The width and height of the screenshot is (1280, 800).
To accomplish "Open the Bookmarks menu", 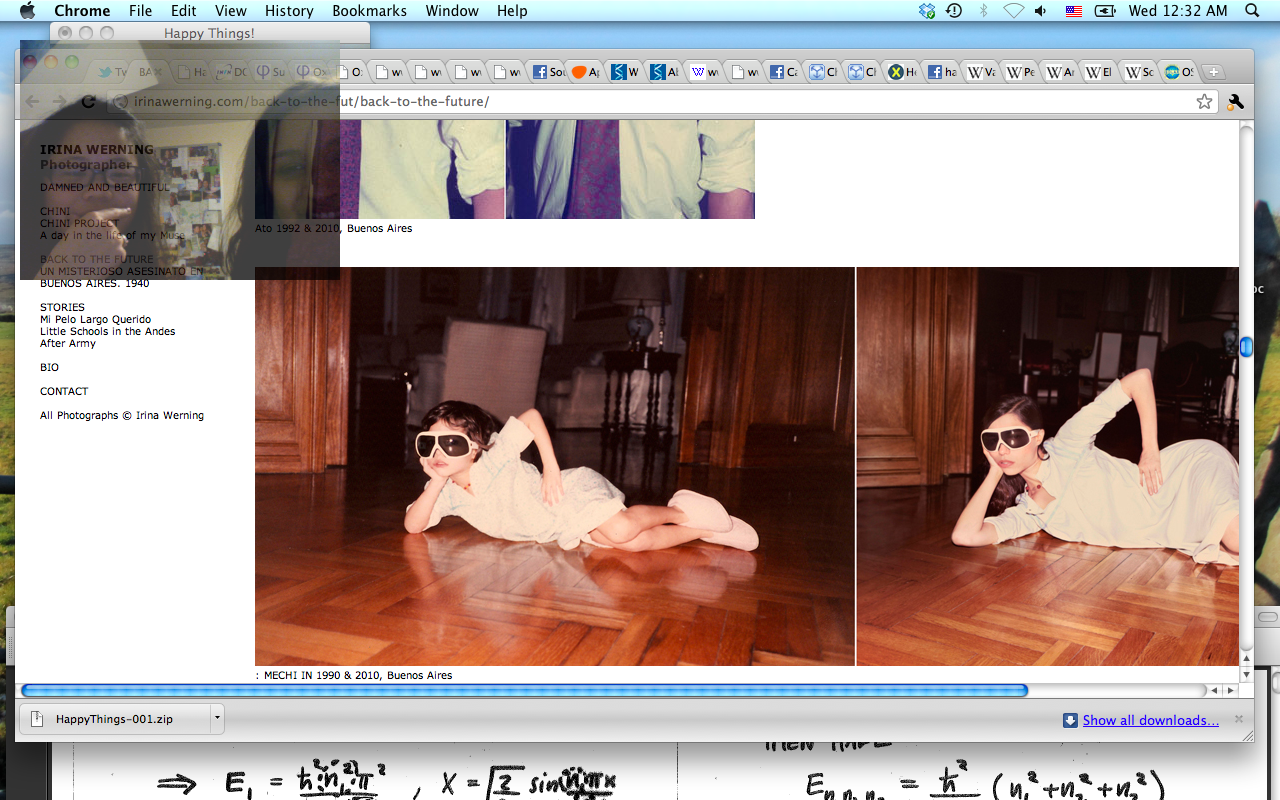I will pos(369,11).
